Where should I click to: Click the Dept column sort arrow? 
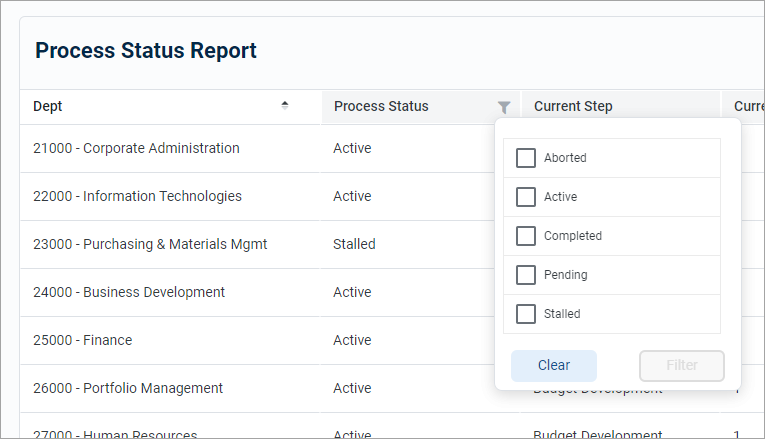point(285,105)
